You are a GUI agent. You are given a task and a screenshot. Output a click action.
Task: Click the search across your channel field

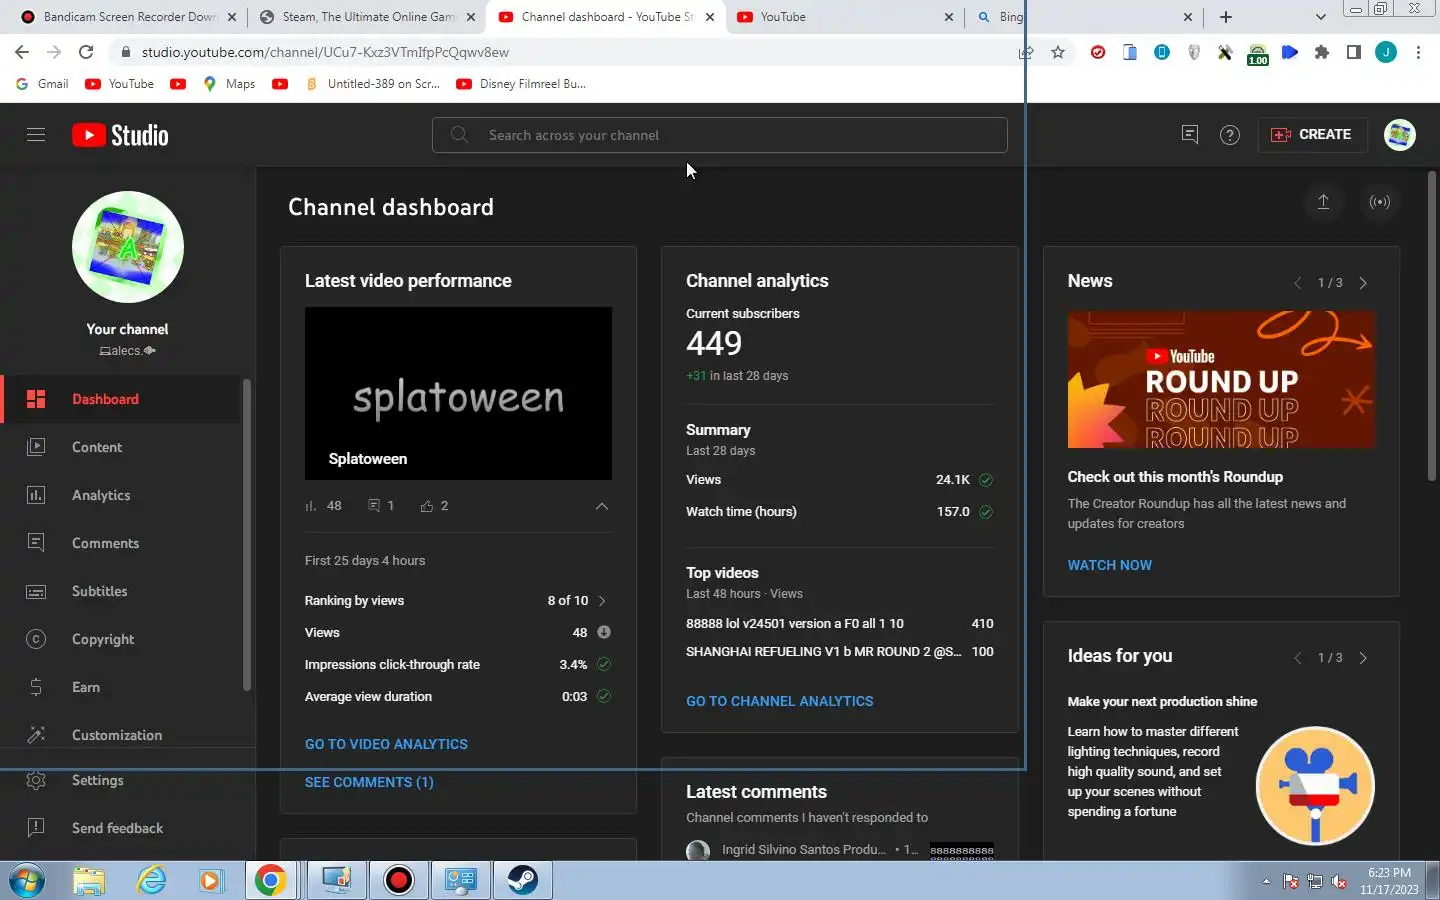click(720, 135)
